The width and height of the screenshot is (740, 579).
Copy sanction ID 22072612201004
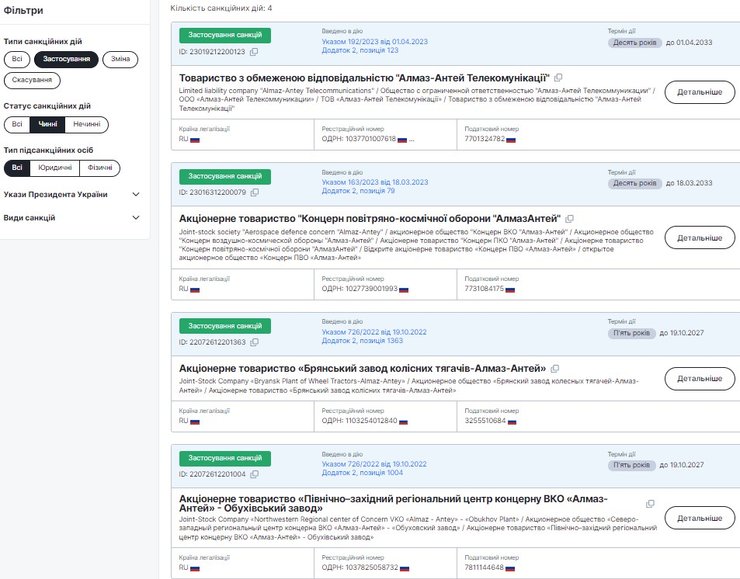point(254,474)
